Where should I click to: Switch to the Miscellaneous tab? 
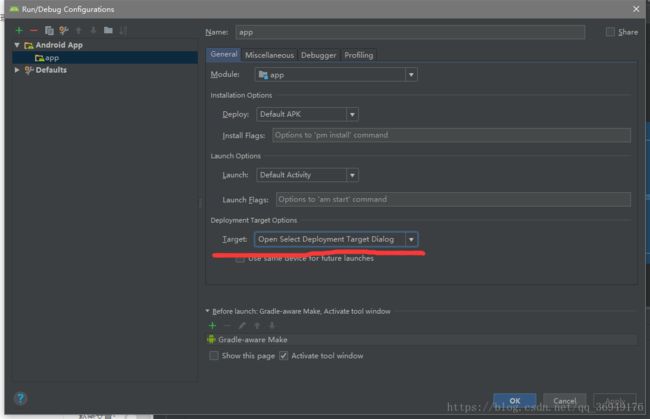[x=269, y=55]
